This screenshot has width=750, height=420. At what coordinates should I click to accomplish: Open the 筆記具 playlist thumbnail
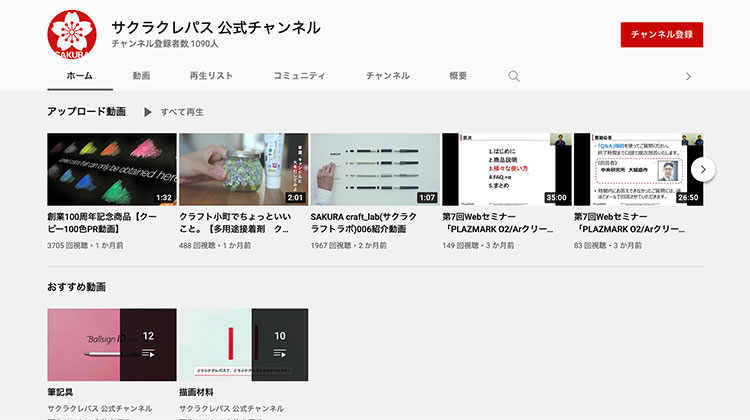(x=112, y=344)
